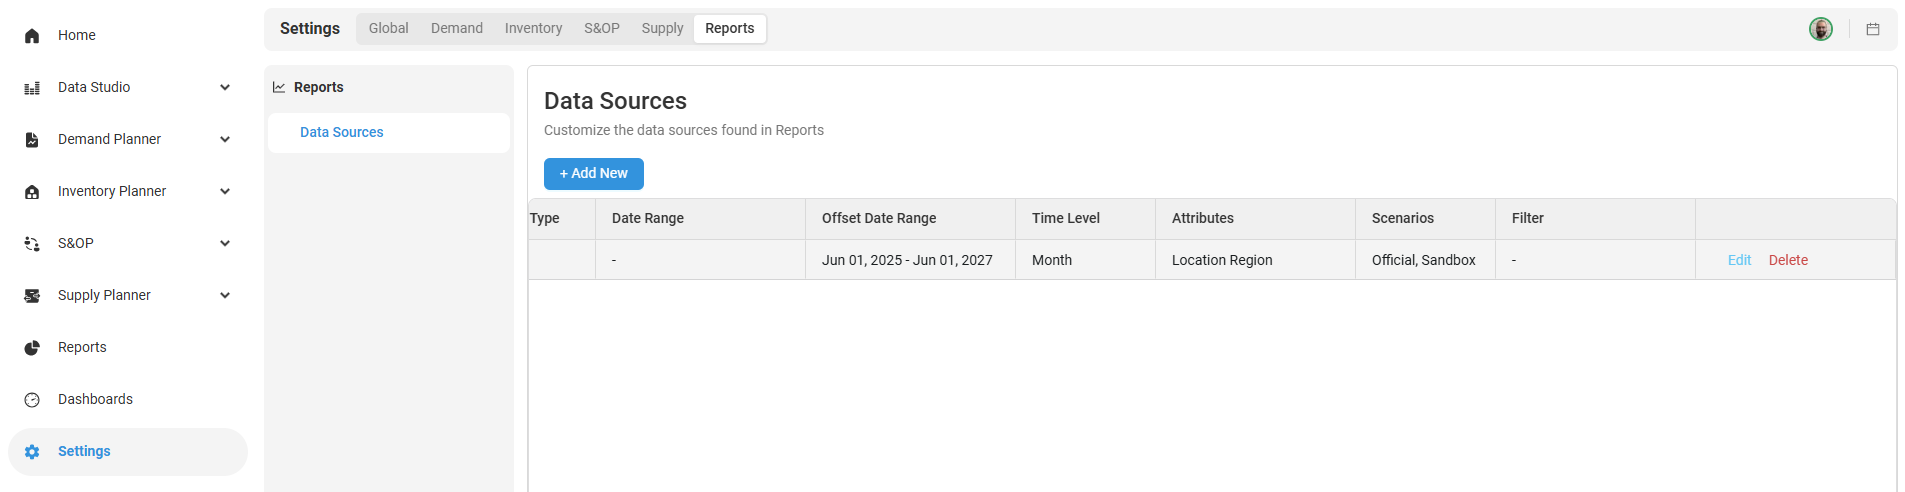
Task: Click the calendar icon at top right
Action: pos(1873,30)
